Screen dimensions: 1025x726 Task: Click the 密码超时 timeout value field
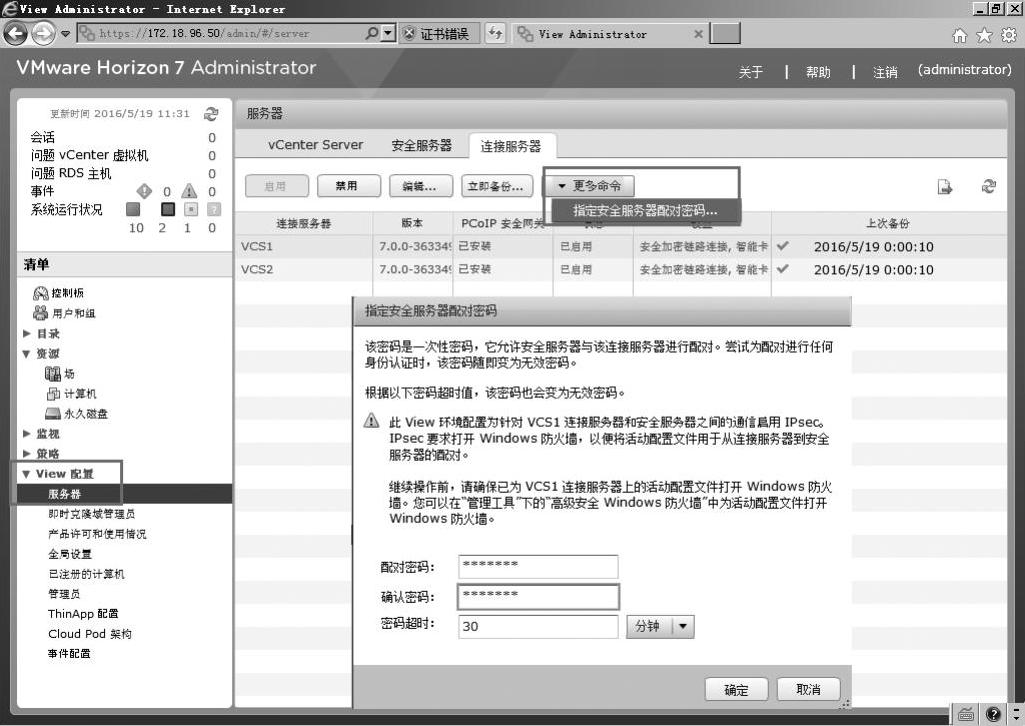[538, 626]
